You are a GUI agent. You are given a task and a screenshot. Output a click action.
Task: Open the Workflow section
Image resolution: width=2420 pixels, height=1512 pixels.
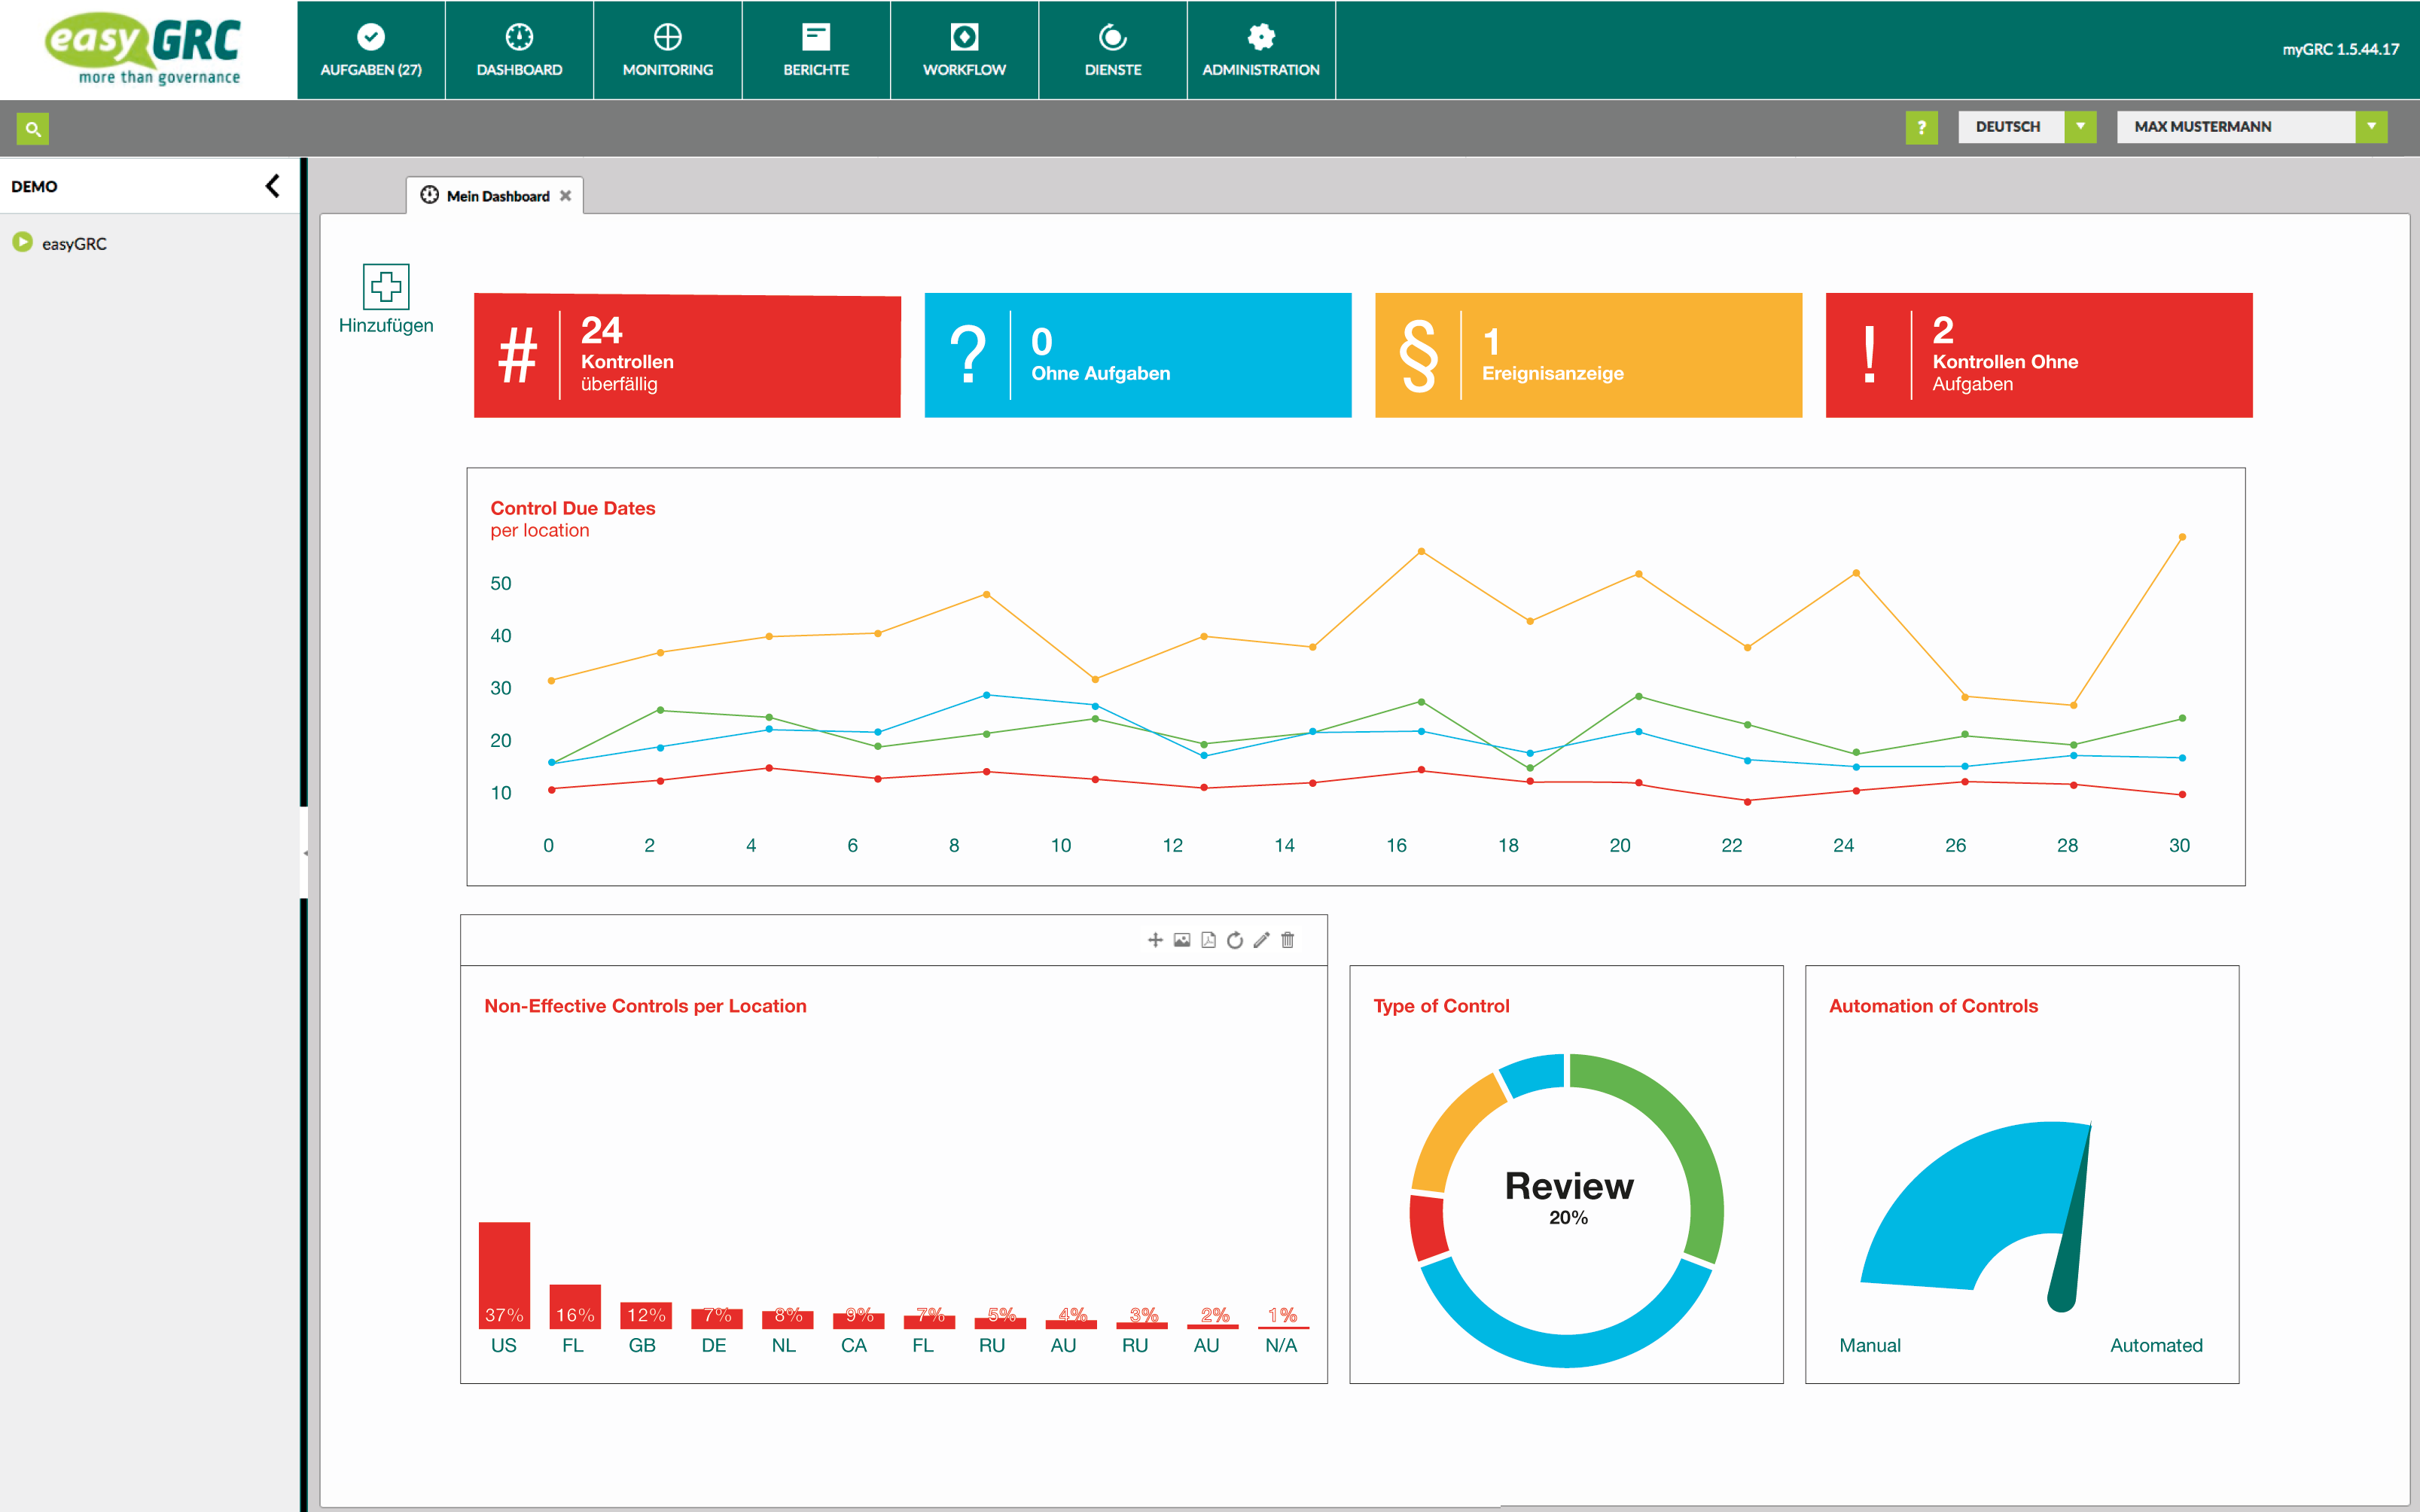(x=964, y=49)
